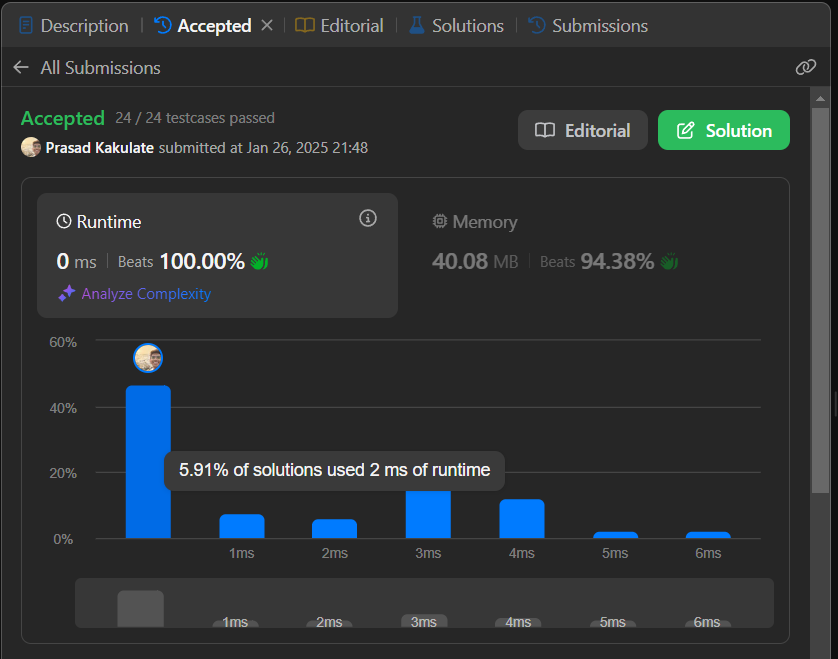Click the 2ms runtime bar
Screen dimensions: 838x659
(x=335, y=529)
